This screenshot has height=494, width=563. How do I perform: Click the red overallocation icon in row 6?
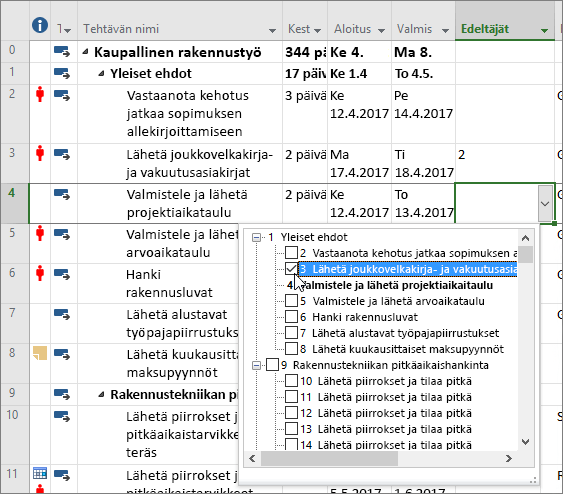[x=40, y=273]
